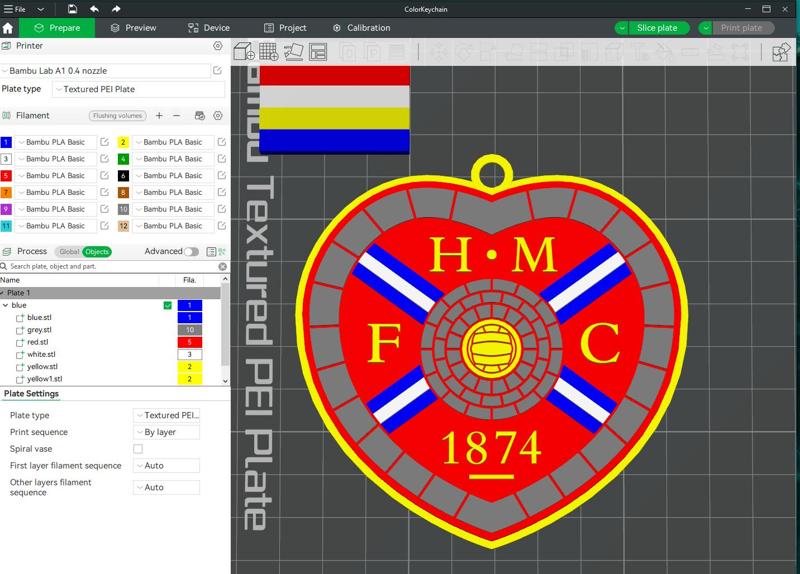Toggle the Advanced settings switch
Viewport: 800px width, 574px height.
click(x=191, y=252)
